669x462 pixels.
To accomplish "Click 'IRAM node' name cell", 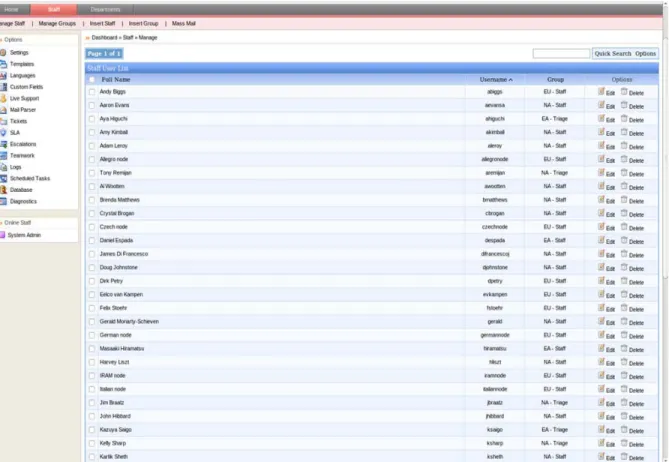I will point(113,375).
